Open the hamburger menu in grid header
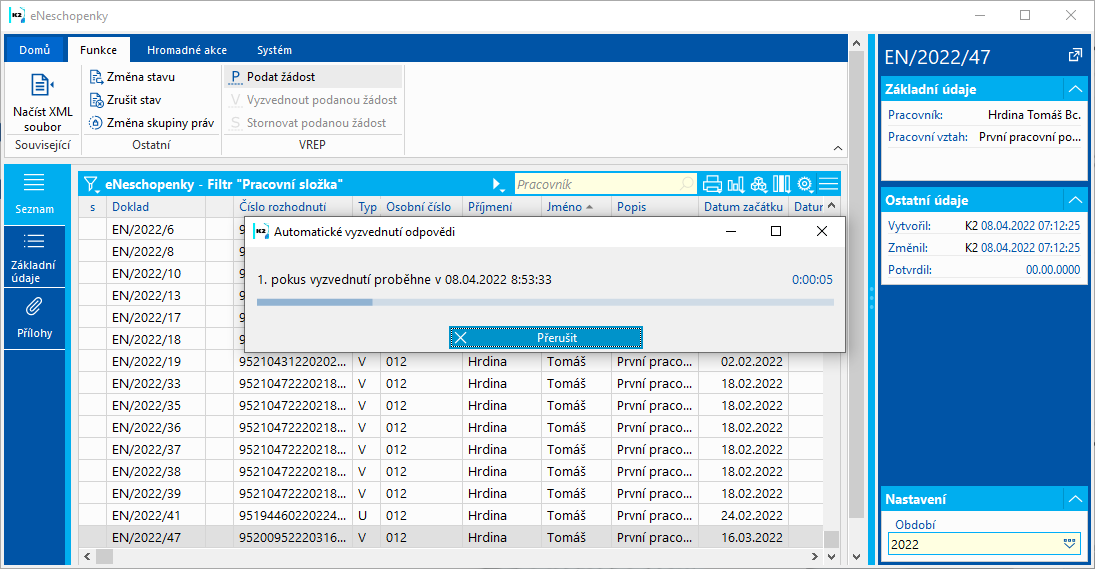The width and height of the screenshot is (1095, 569). coord(828,184)
